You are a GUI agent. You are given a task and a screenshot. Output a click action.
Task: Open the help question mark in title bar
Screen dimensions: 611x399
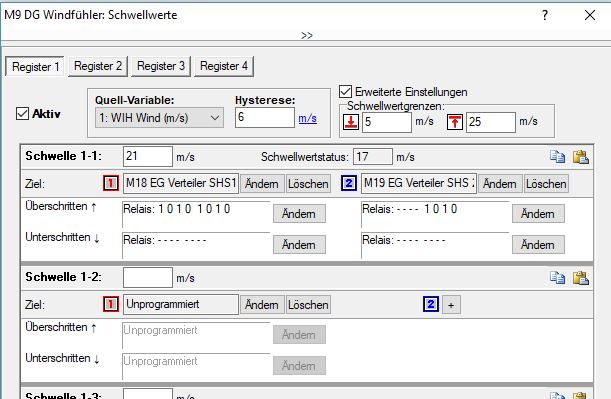545,15
